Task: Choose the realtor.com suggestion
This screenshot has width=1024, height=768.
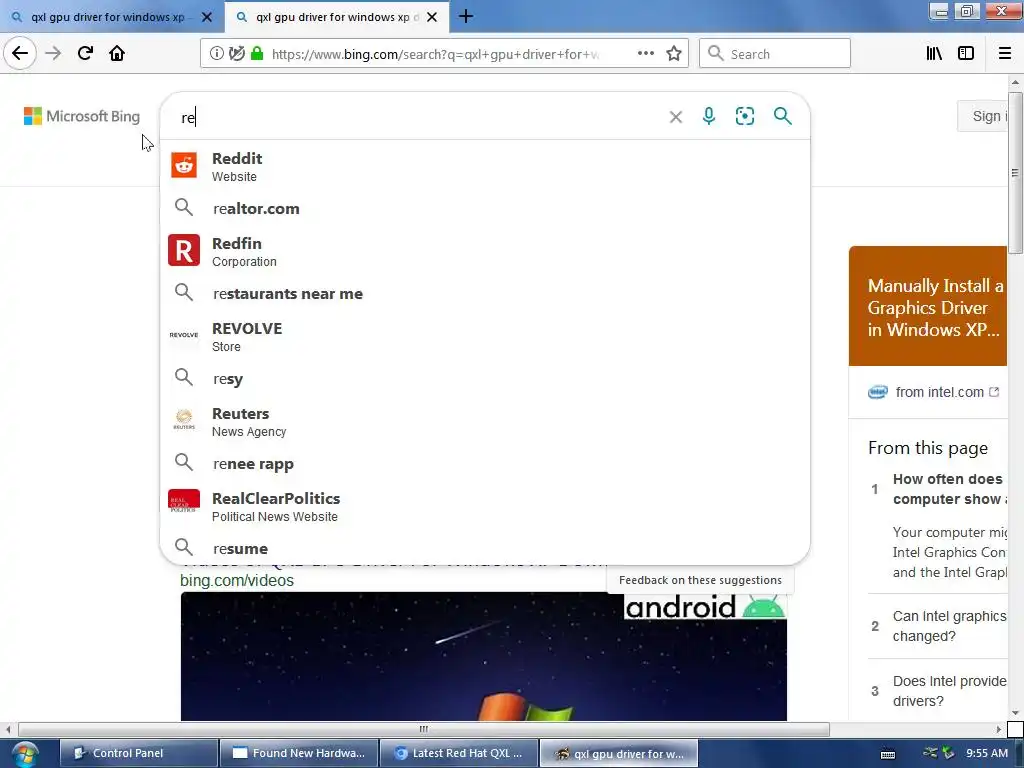Action: click(x=485, y=208)
